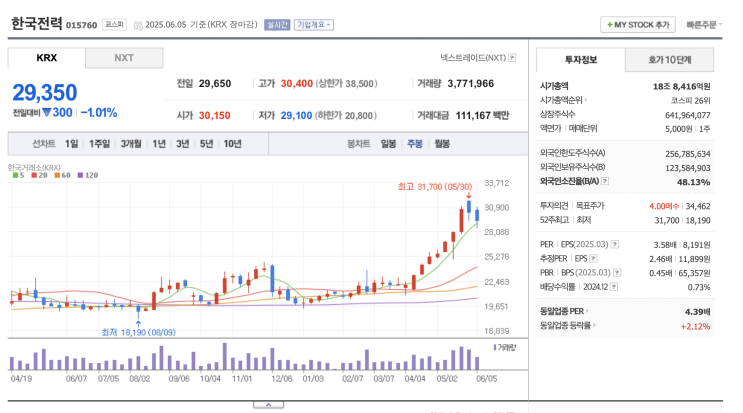Click the green 5-period moving average legend

[18, 175]
